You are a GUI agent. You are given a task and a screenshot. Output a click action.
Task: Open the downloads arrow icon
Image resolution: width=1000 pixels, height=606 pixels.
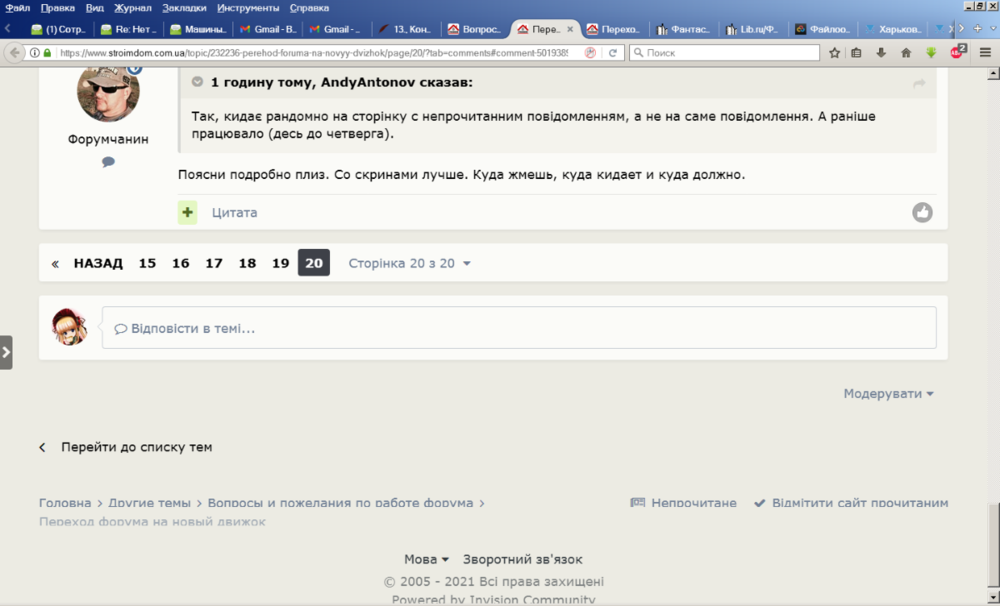coord(880,53)
